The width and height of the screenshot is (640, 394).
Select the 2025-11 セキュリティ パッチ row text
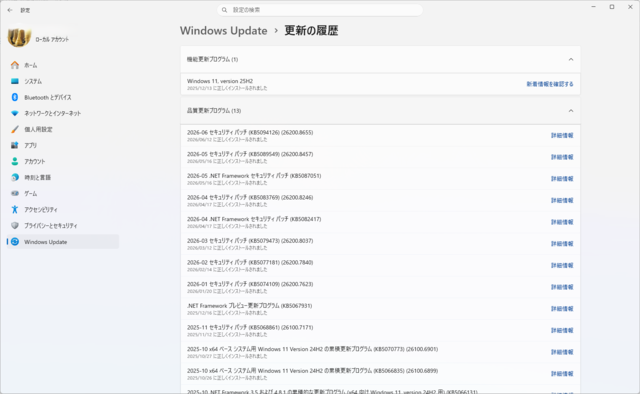tap(250, 327)
